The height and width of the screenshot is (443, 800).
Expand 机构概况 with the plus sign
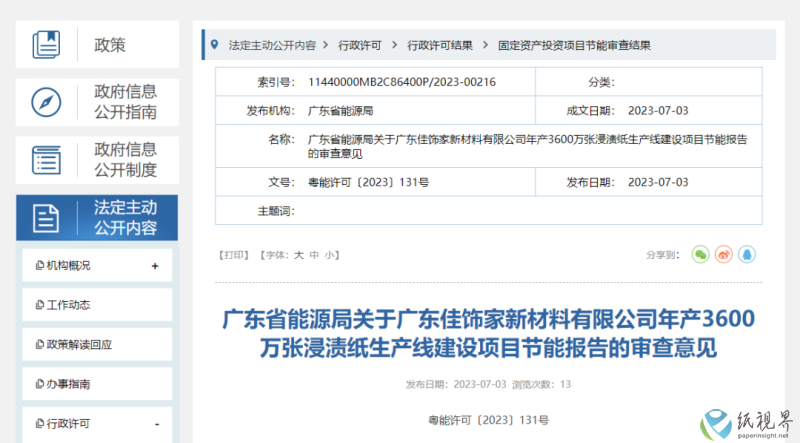[155, 266]
